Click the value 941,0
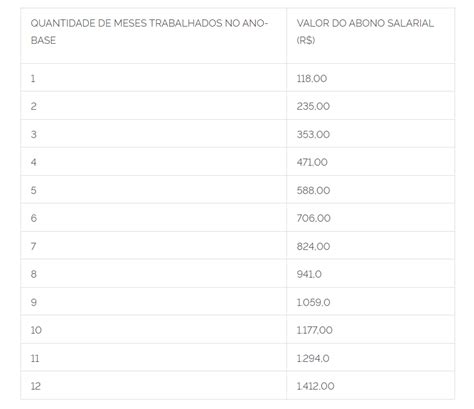This screenshot has height=409, width=474. click(309, 274)
